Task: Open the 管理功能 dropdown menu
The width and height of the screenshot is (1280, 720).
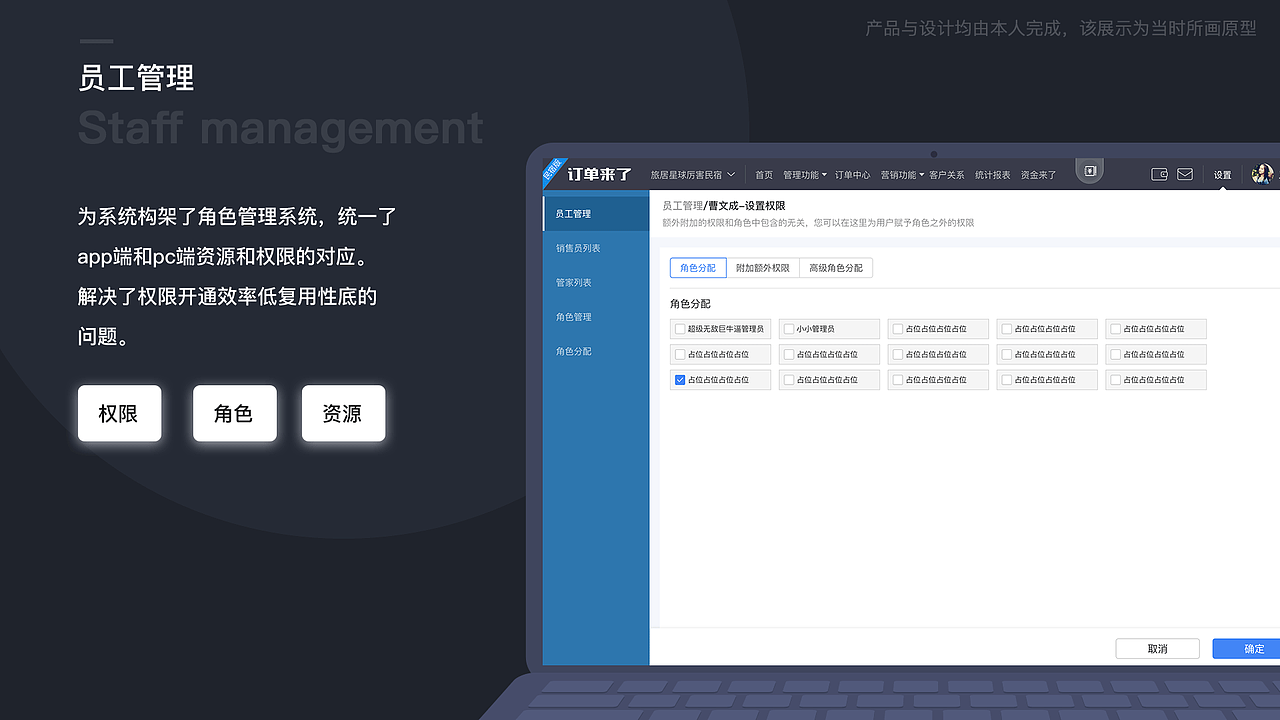Action: 805,175
